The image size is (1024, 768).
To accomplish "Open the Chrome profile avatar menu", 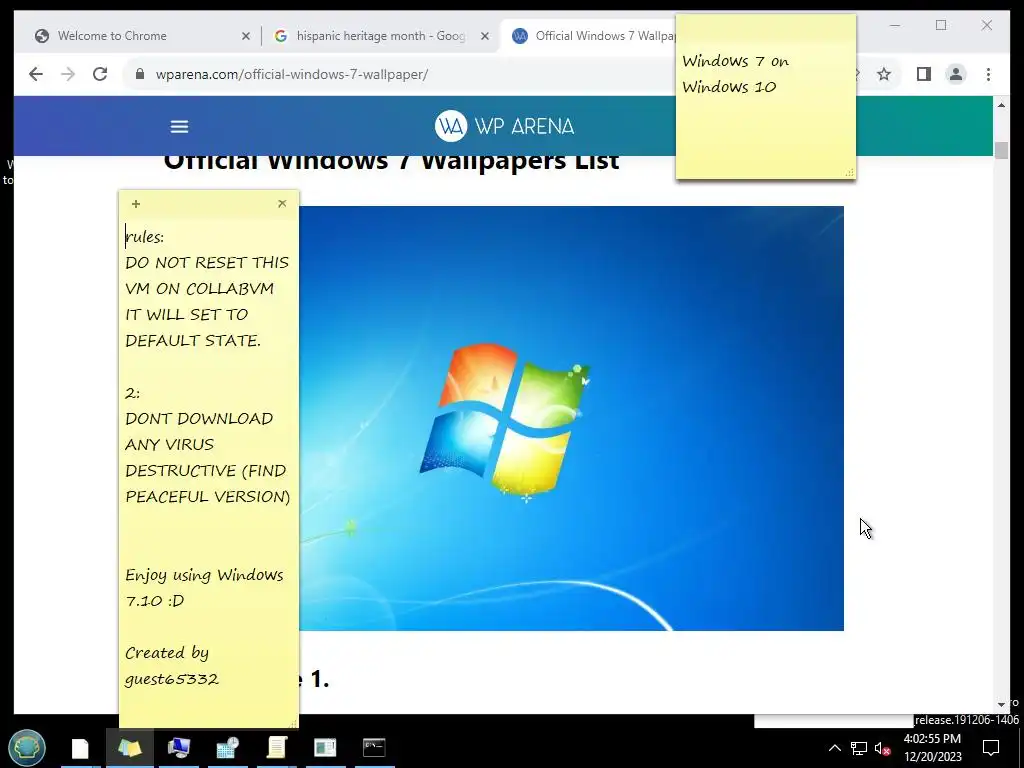I will 955,74.
